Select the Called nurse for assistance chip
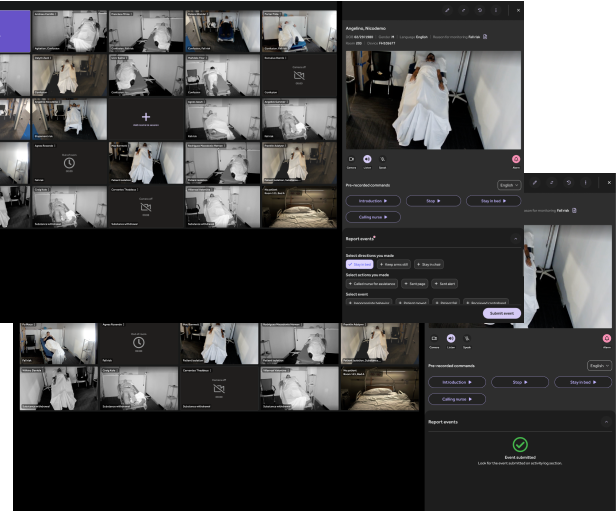This screenshot has height=511, width=616. pos(372,284)
